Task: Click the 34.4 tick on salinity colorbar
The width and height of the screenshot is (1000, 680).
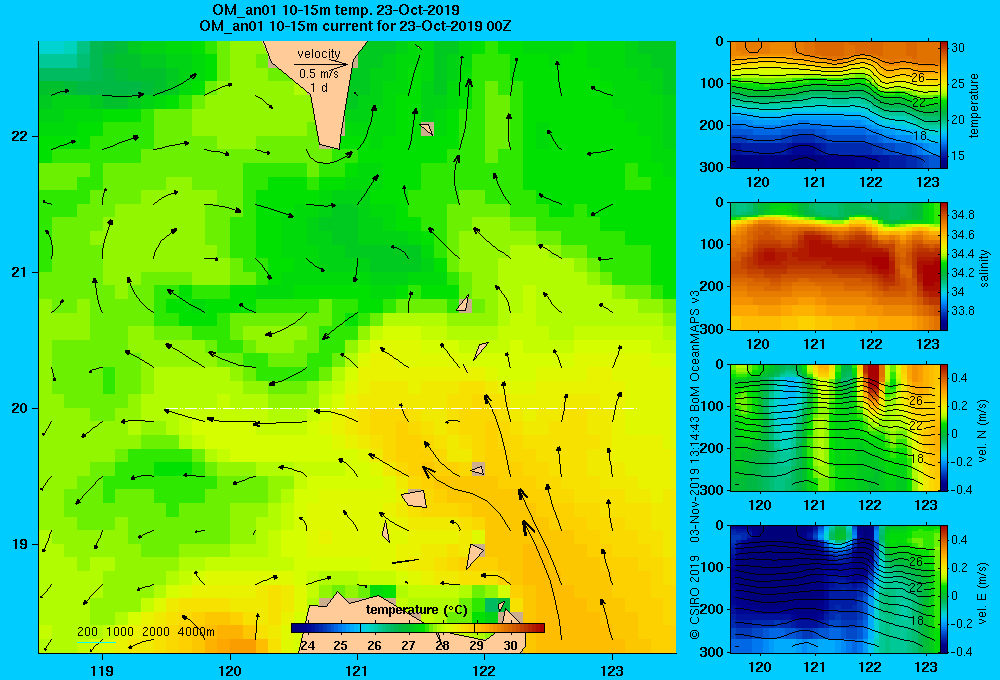Action: click(x=962, y=254)
